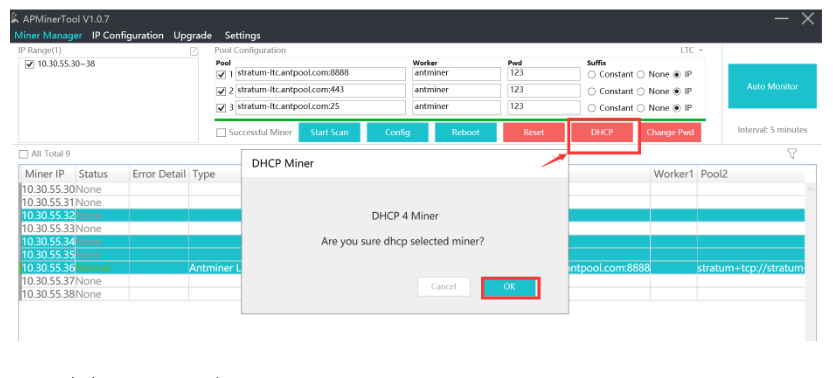Click the Auto Monitor button
The image size is (833, 378).
pos(772,86)
